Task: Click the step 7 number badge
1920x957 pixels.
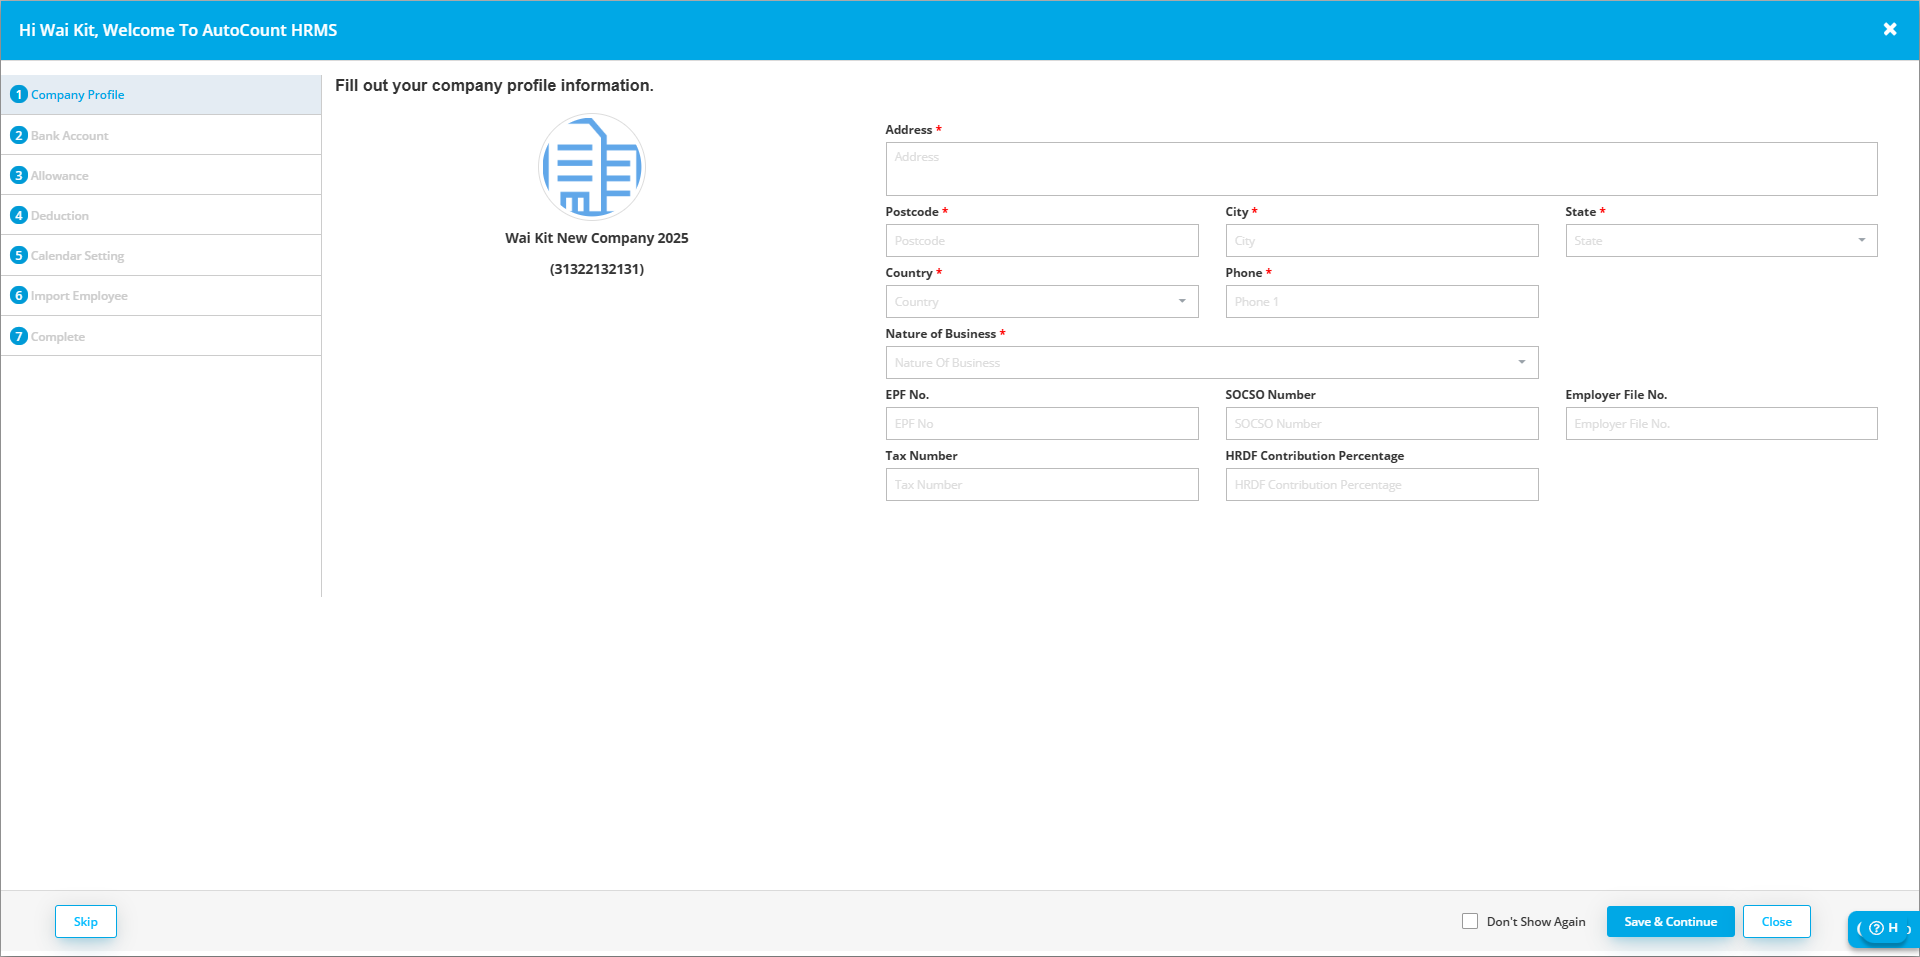Action: 19,336
